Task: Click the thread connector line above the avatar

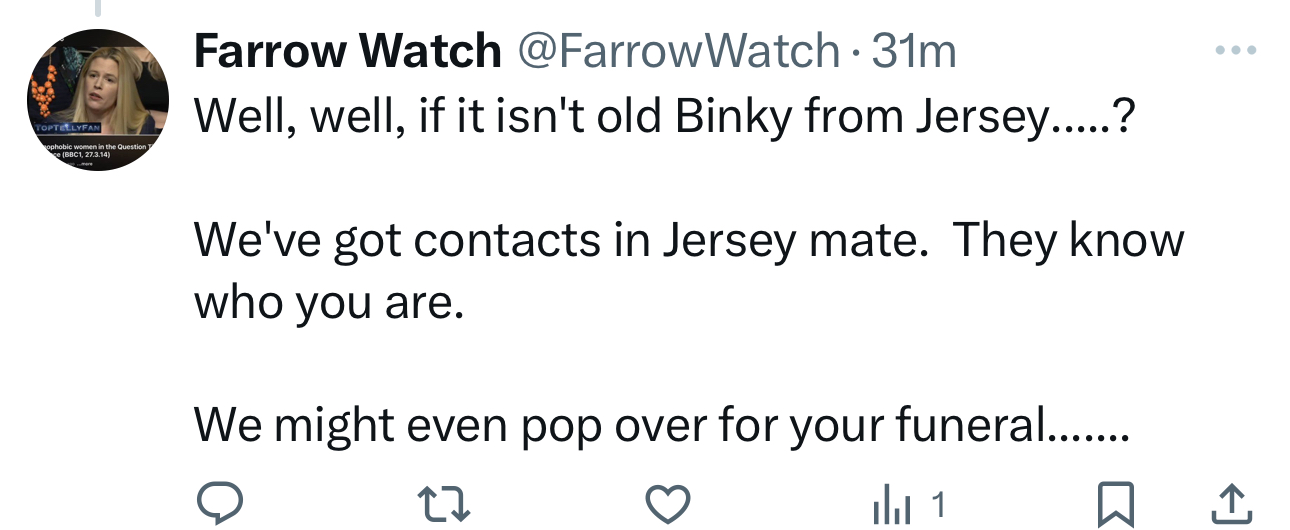Action: pos(98,8)
